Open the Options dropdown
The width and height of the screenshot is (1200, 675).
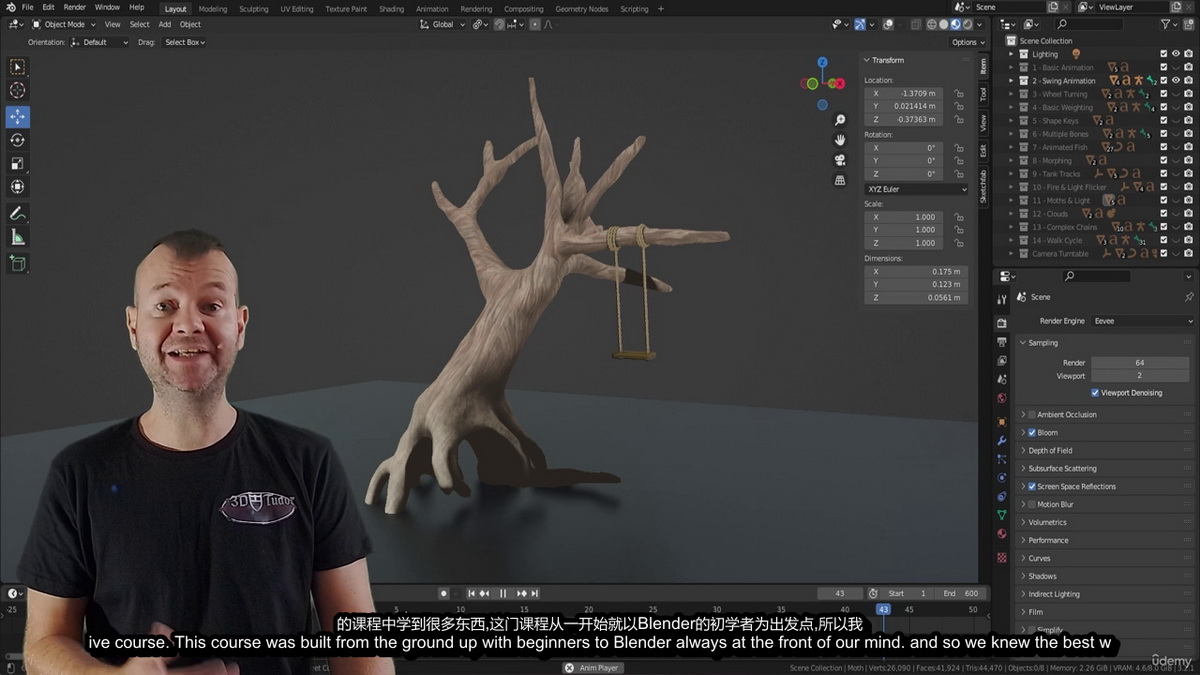[968, 42]
